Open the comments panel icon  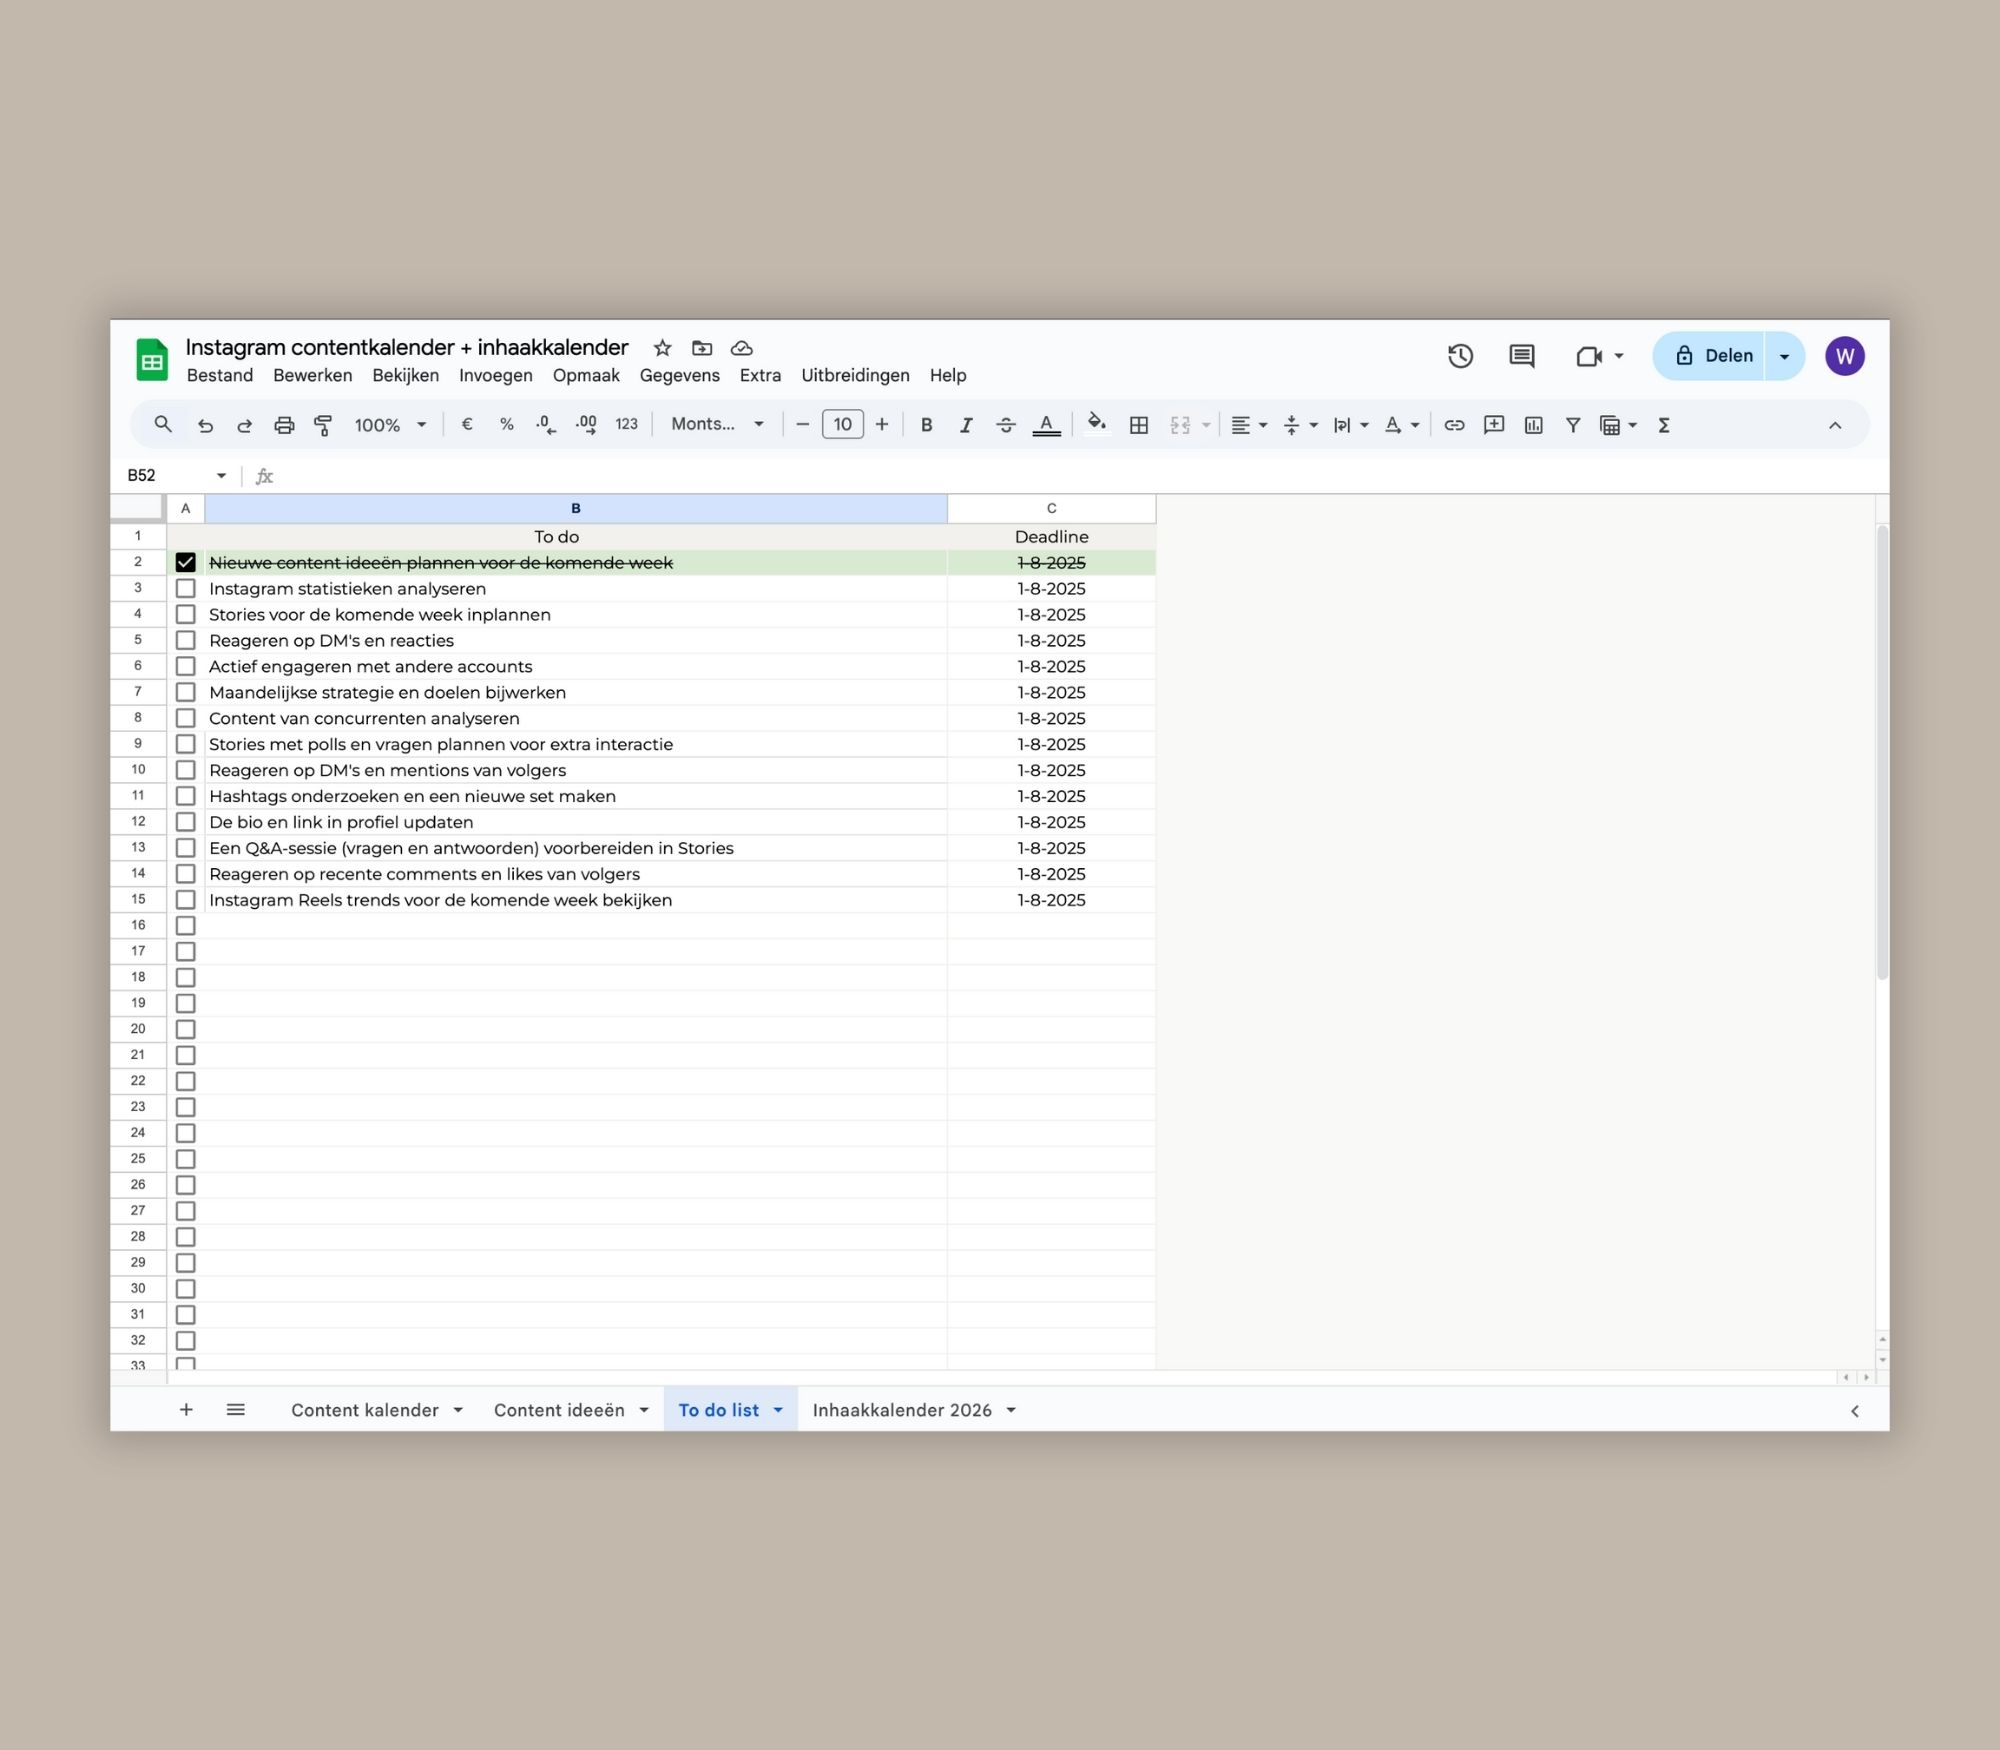point(1521,356)
